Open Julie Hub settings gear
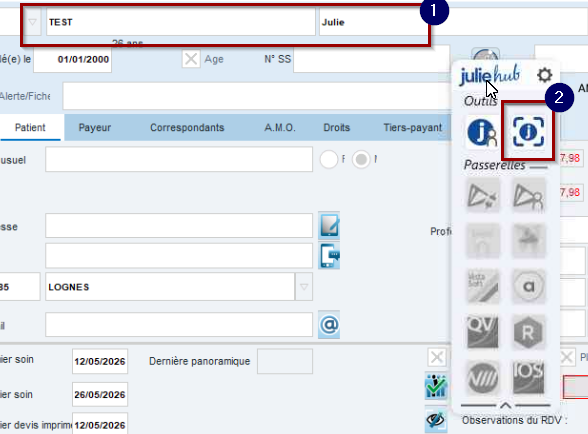 (x=544, y=75)
